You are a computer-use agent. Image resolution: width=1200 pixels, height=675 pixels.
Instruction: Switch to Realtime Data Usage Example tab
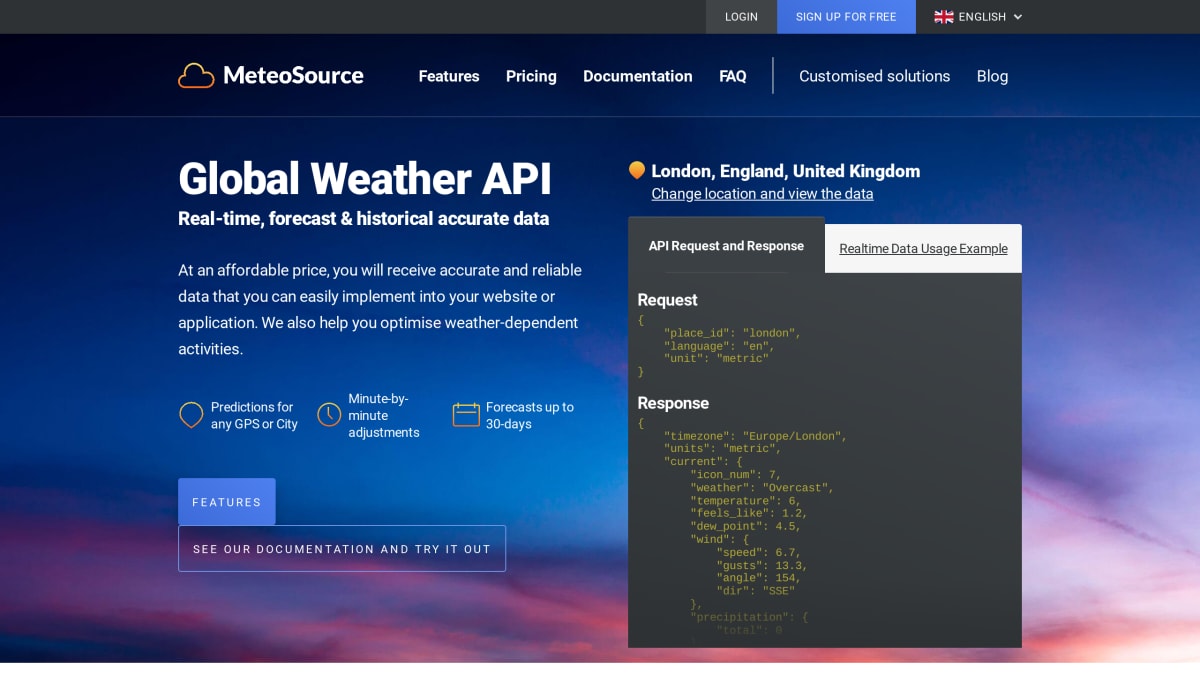click(923, 249)
